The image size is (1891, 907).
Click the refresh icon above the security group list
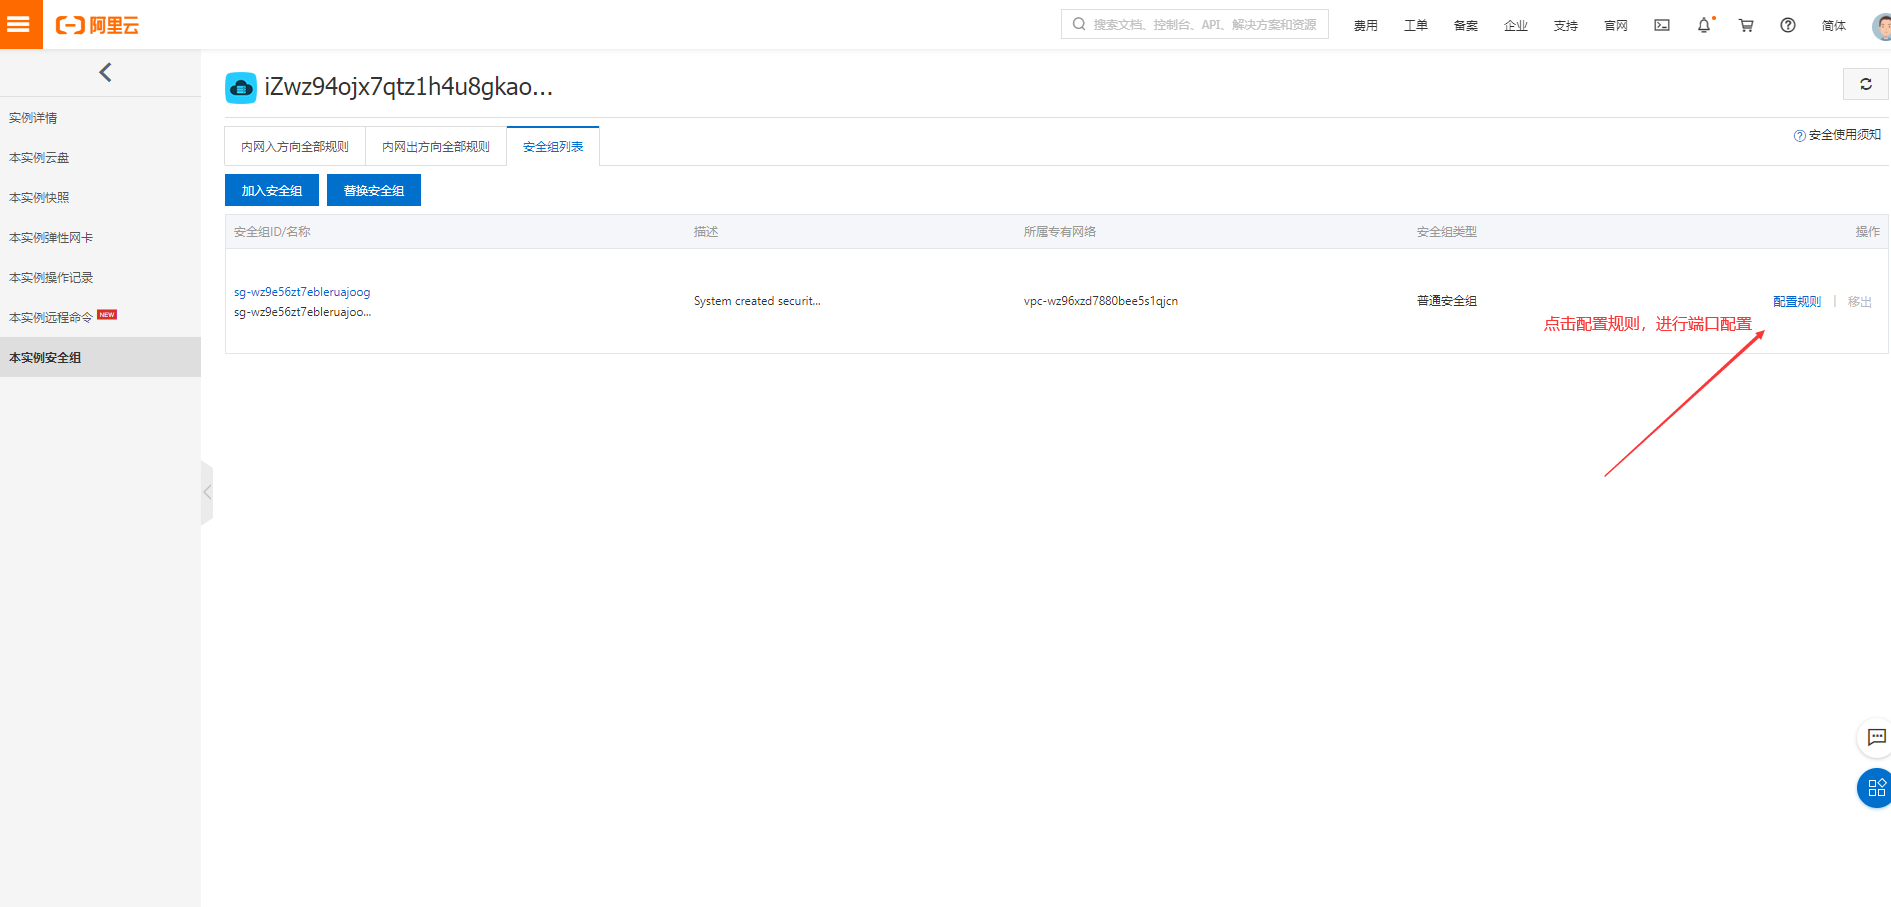[x=1865, y=84]
